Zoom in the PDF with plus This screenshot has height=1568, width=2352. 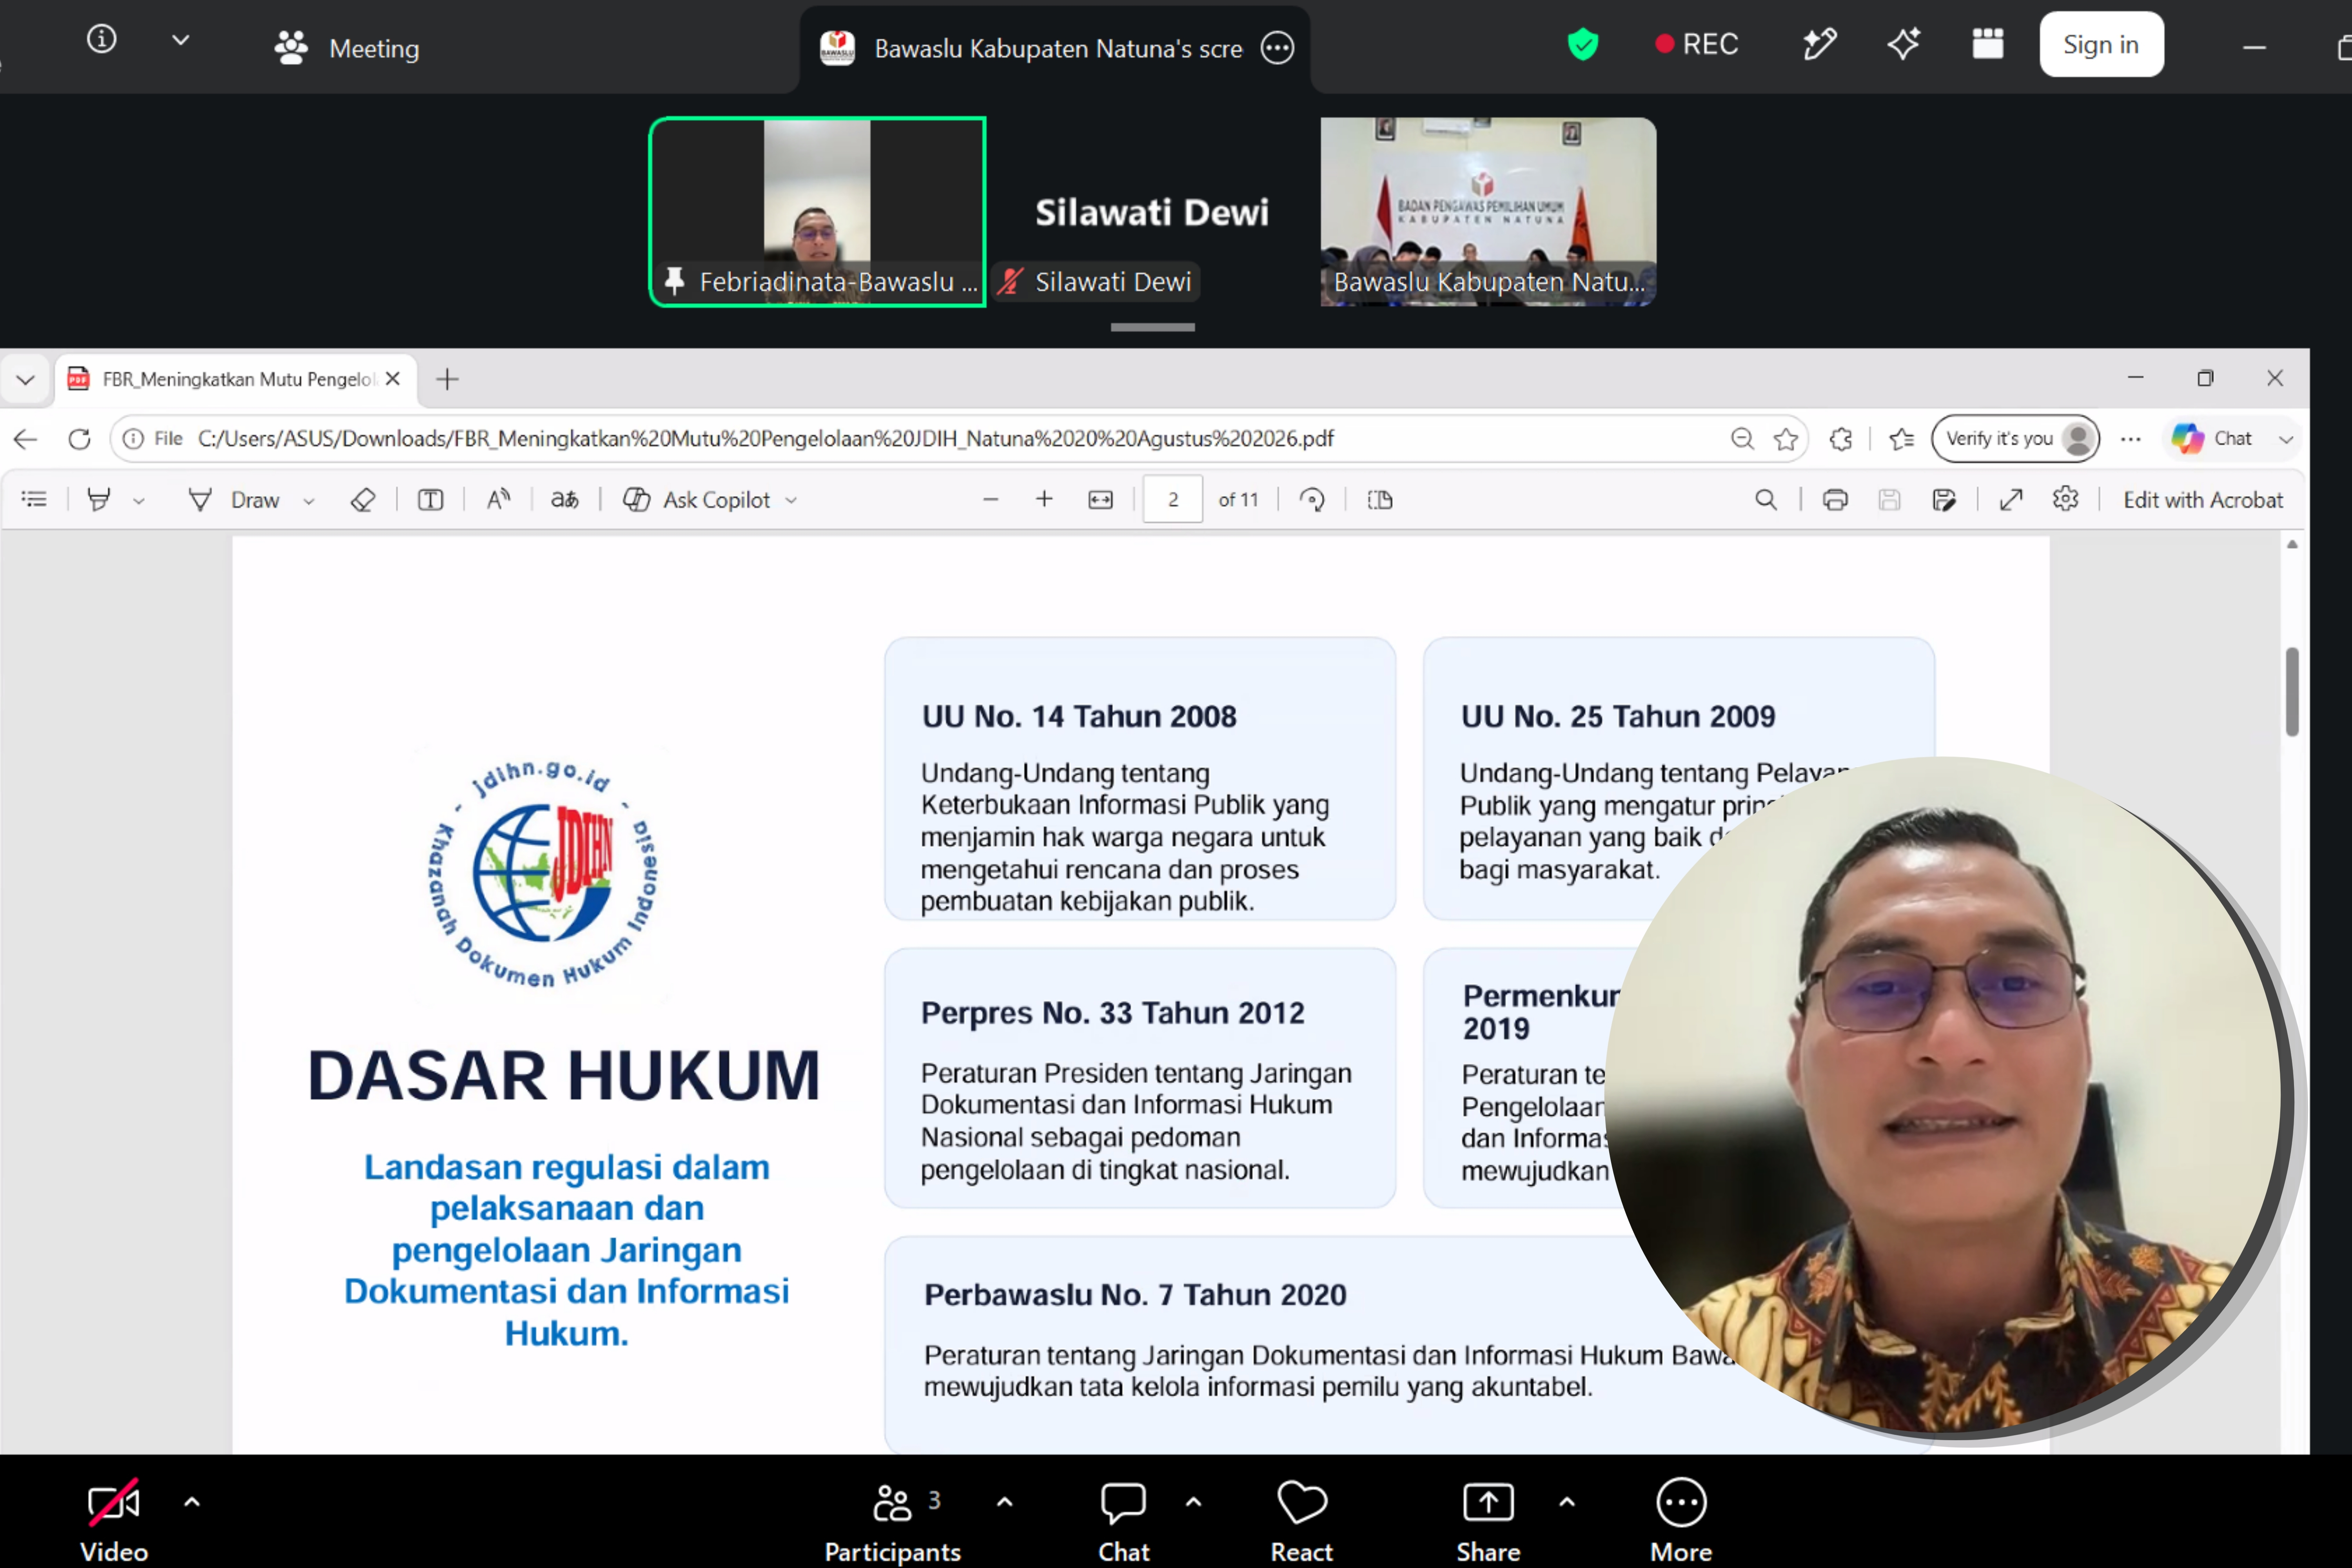1044,499
